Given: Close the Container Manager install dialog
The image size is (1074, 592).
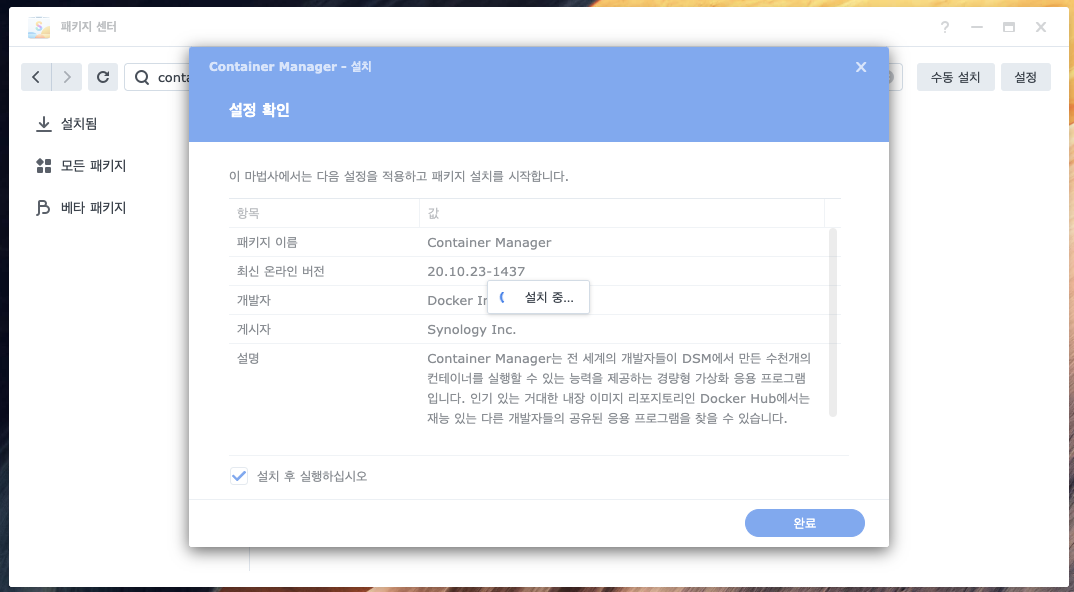Looking at the screenshot, I should coord(861,66).
